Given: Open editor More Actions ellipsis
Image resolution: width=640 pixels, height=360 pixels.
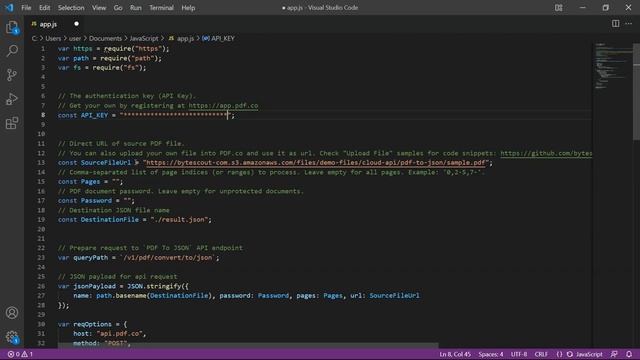Looking at the screenshot, I should [x=629, y=24].
